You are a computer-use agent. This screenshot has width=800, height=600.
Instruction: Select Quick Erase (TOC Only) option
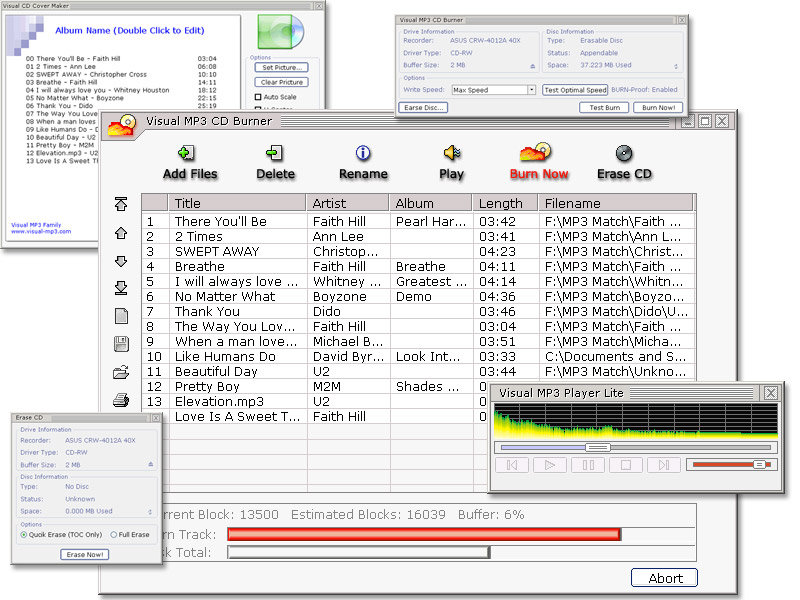pos(23,535)
